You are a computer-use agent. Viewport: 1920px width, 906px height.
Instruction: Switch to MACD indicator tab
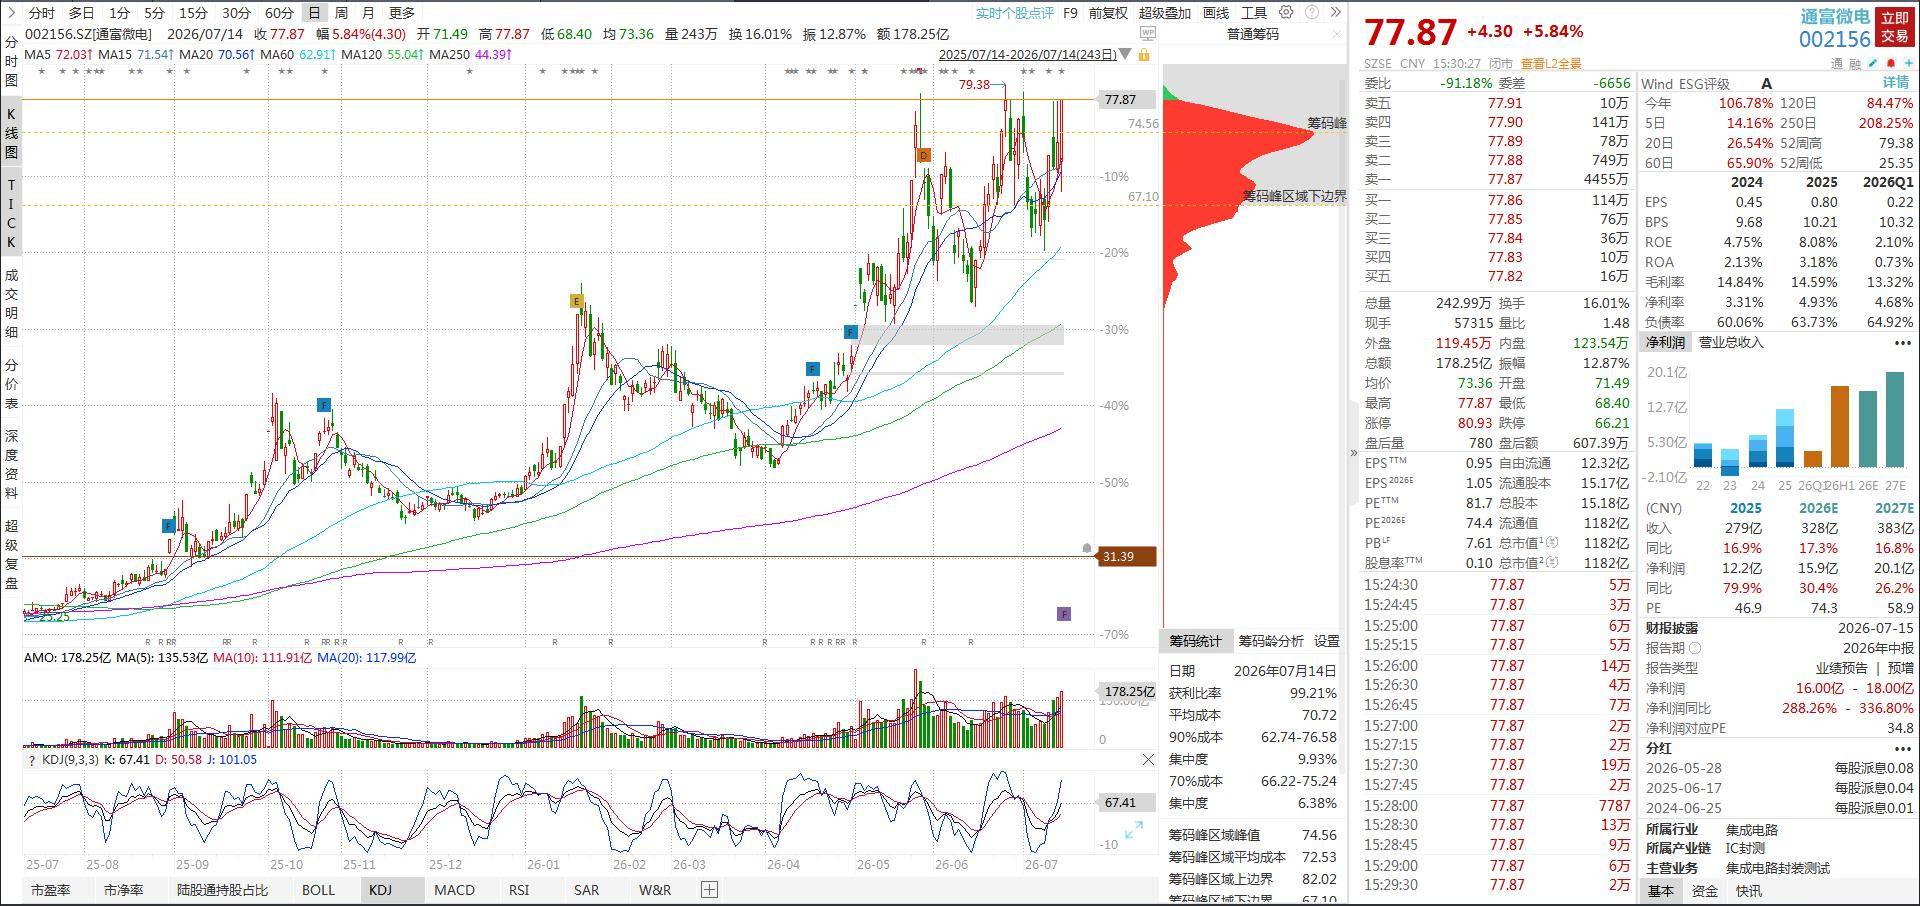point(454,889)
